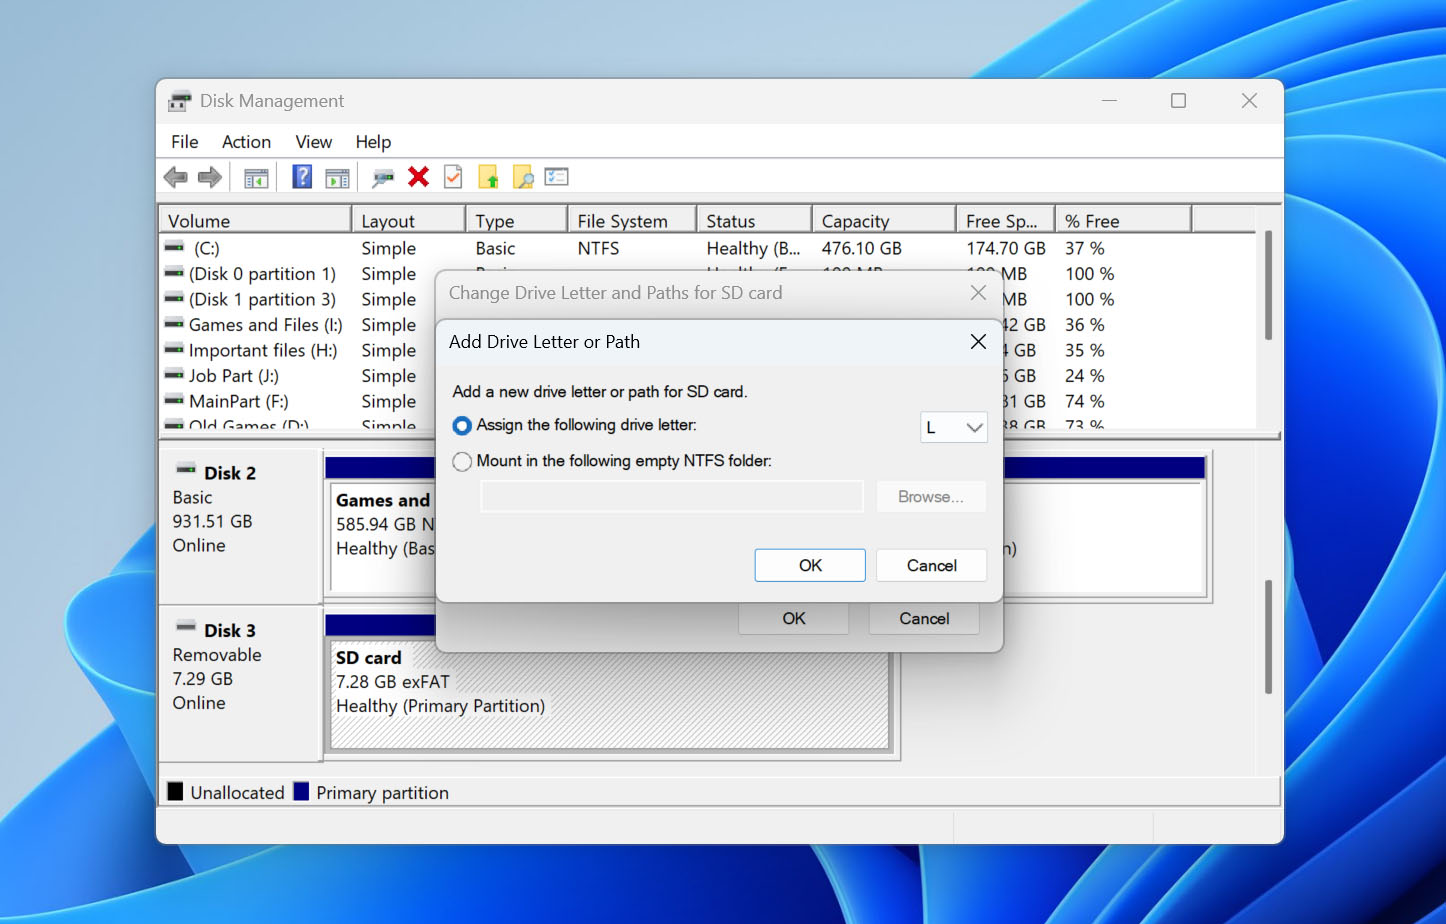
Task: Click the Back arrow in the toolbar
Action: [x=176, y=178]
